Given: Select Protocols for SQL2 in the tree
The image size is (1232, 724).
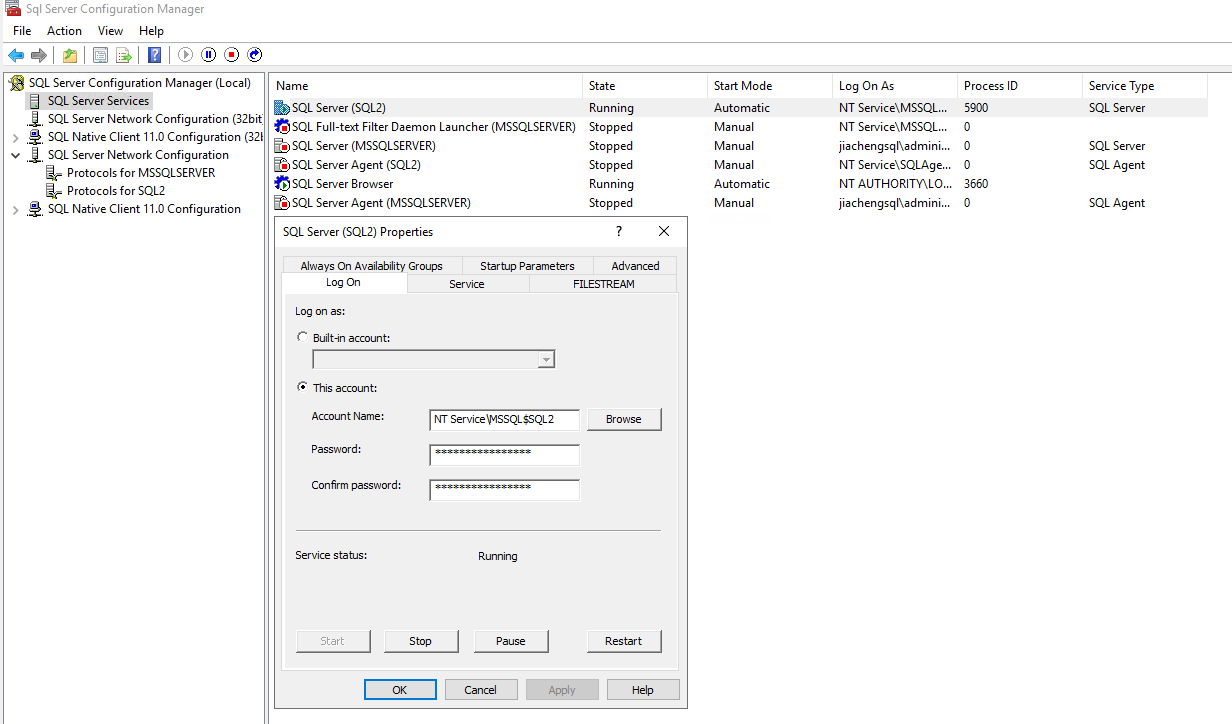Looking at the screenshot, I should point(116,191).
